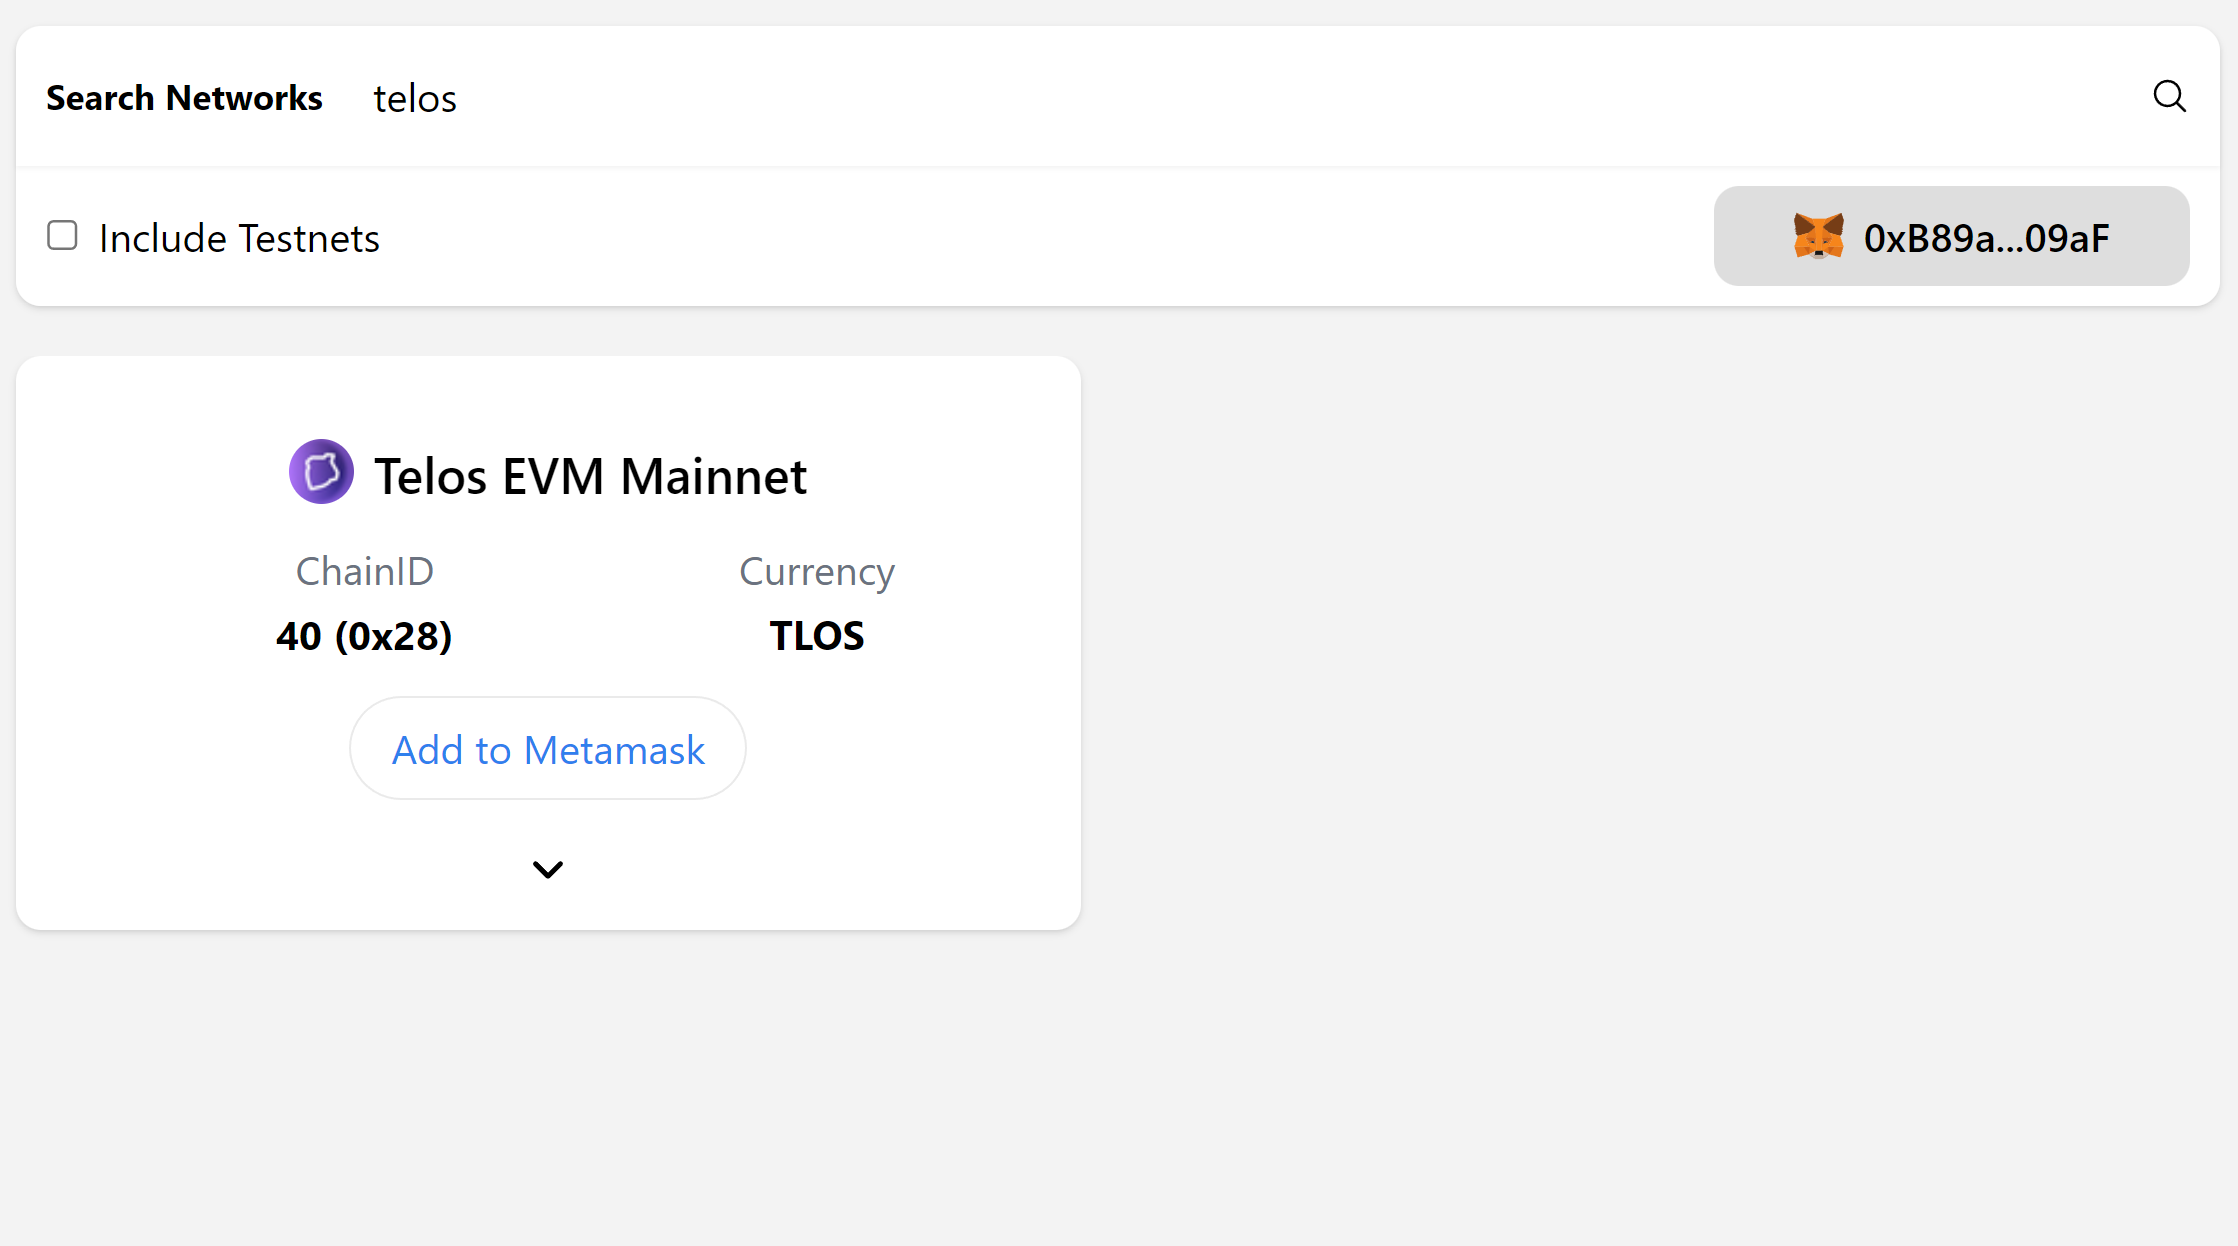Select the Telos EVM Mainnet title
The image size is (2238, 1246).
click(x=590, y=476)
